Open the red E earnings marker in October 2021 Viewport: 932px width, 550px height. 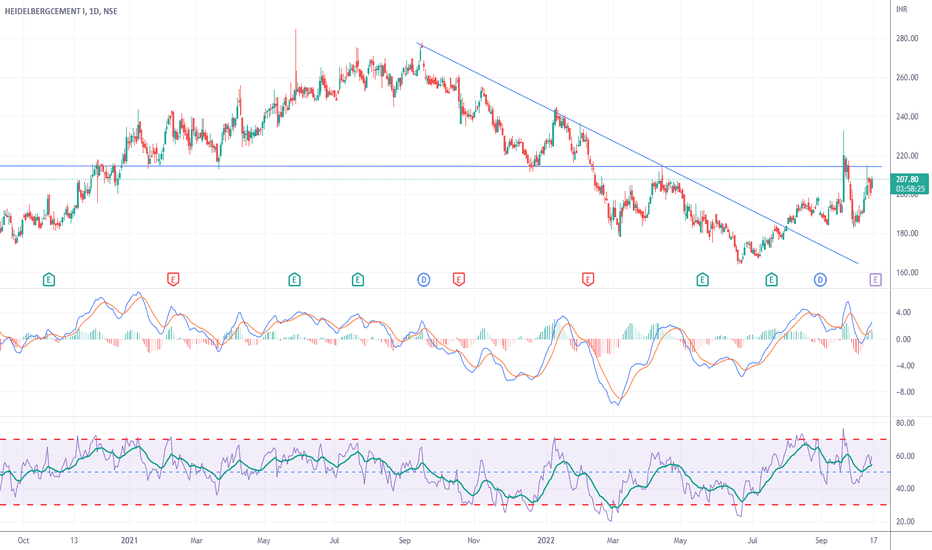pos(458,279)
